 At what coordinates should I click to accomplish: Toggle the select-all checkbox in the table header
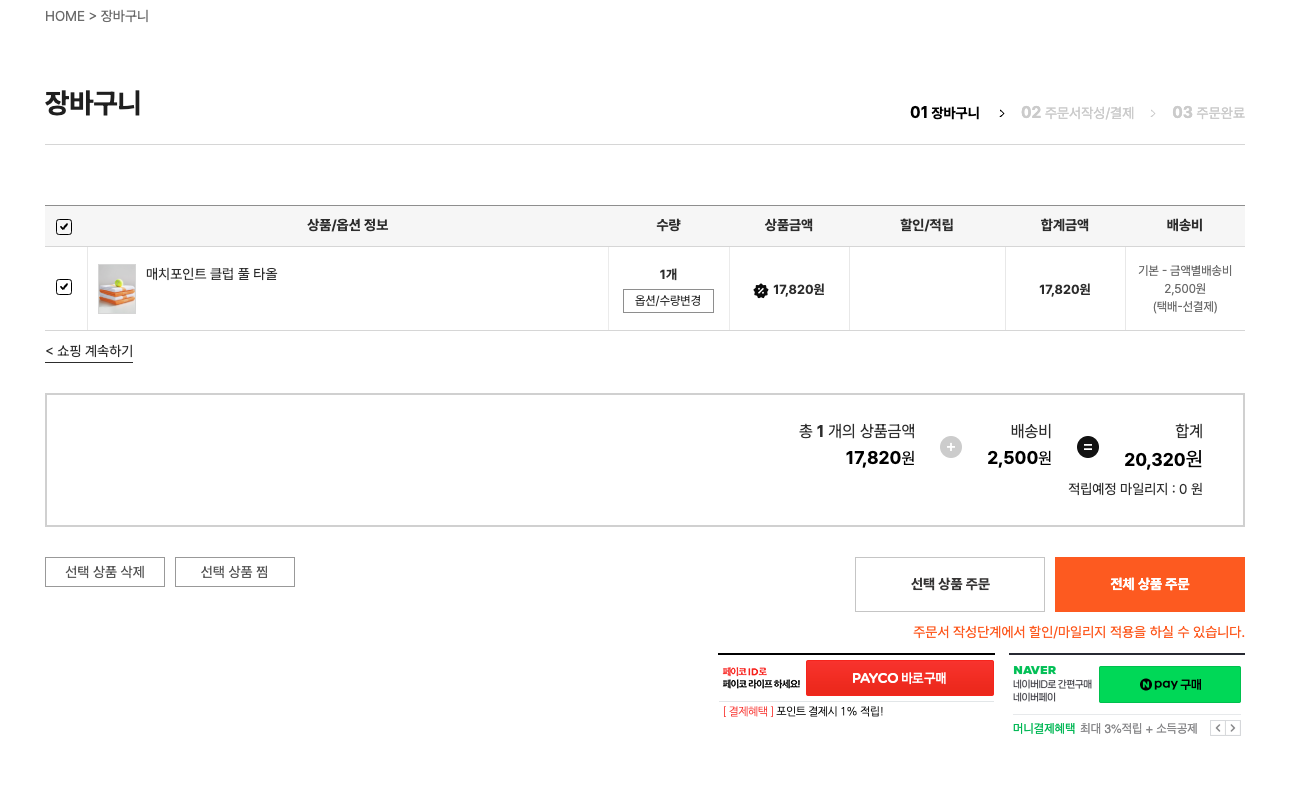click(64, 227)
